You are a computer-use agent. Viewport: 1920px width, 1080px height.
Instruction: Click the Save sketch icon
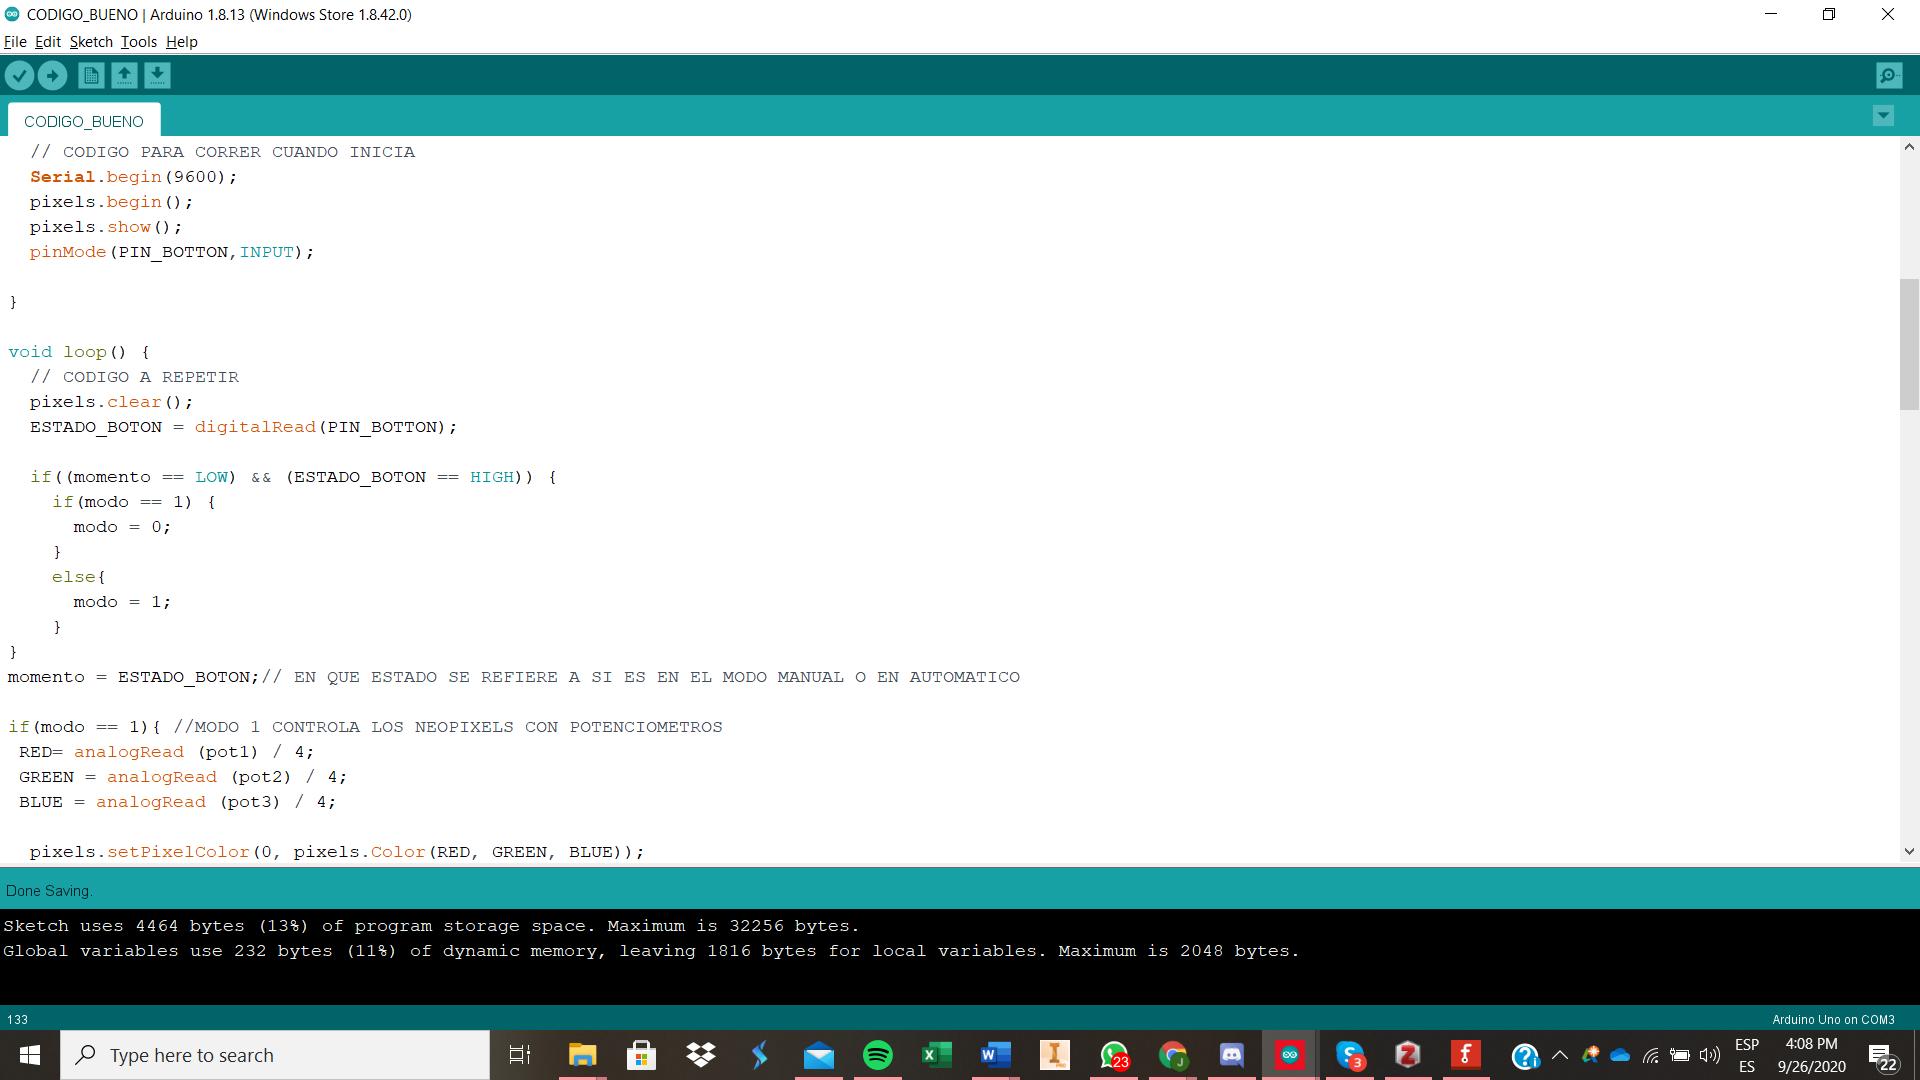point(156,75)
